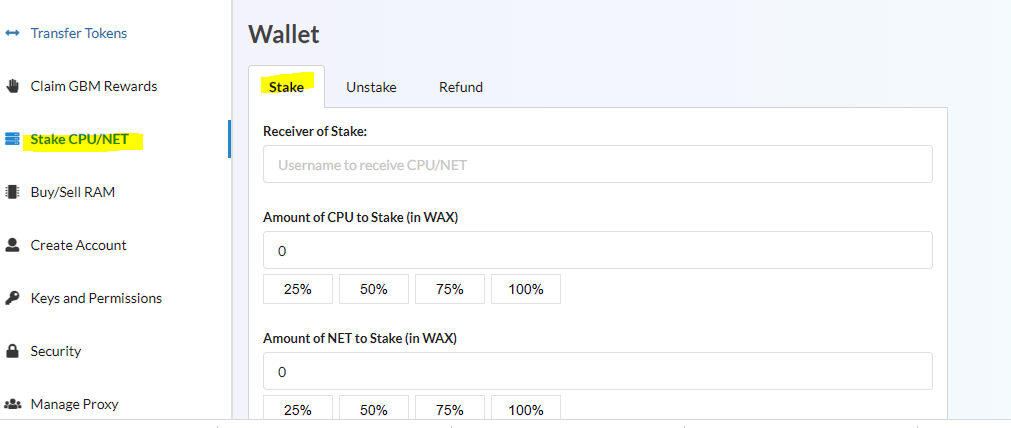Open the Refund tab

pos(461,87)
